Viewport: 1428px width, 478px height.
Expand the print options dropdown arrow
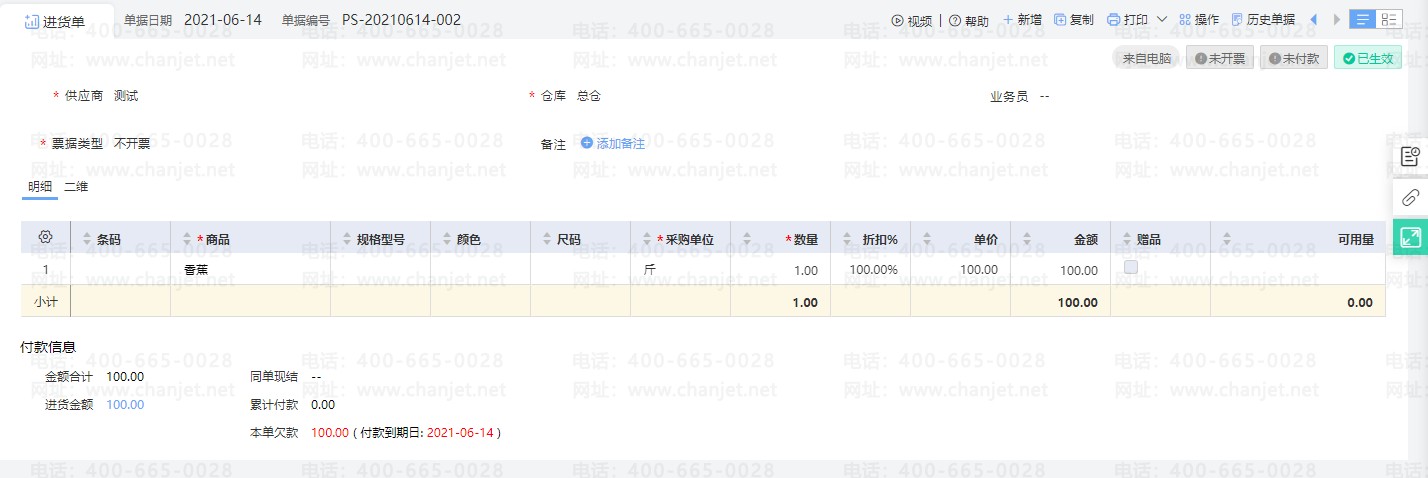[x=1161, y=20]
